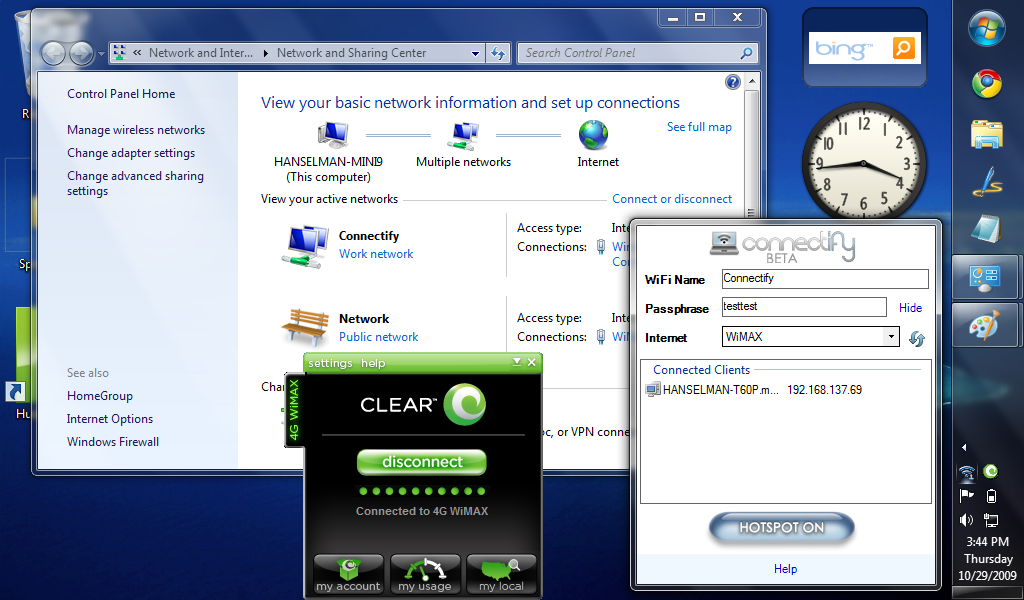Toggle the HOTSPOT ON button
1024x600 pixels.
coord(782,528)
